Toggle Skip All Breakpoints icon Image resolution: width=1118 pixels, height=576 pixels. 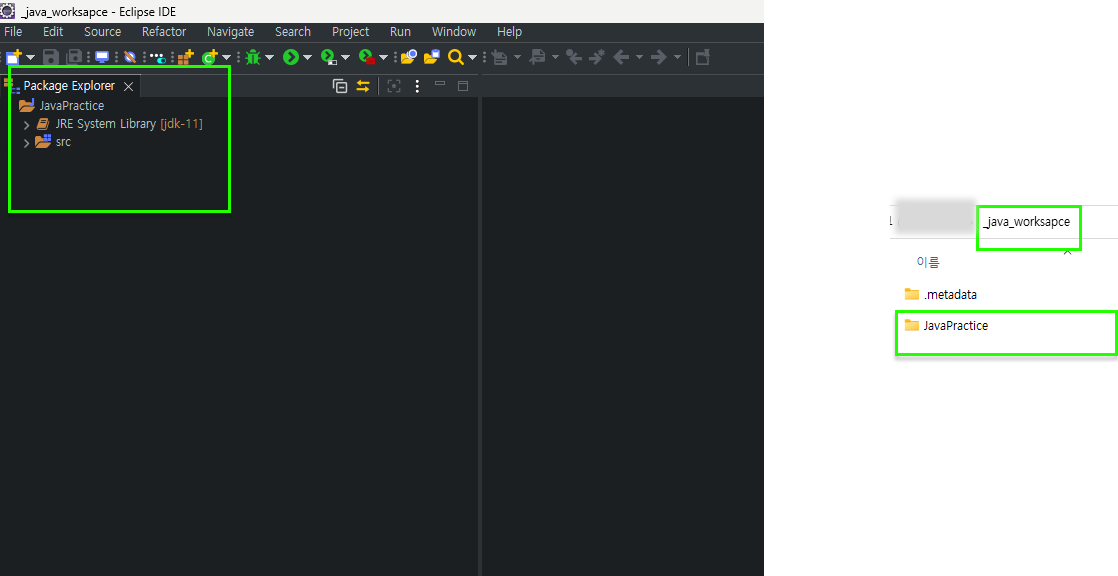point(130,57)
